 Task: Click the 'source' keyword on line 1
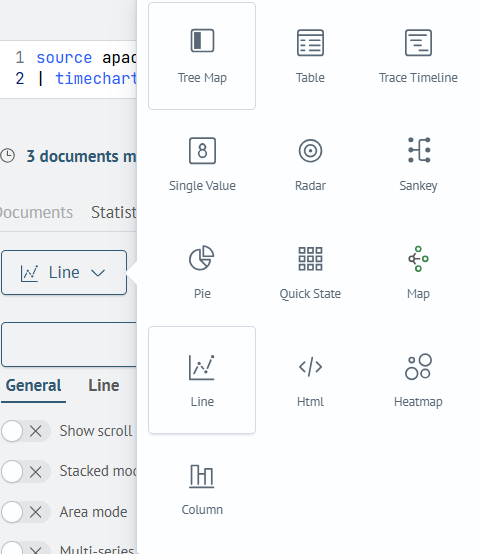tap(64, 58)
